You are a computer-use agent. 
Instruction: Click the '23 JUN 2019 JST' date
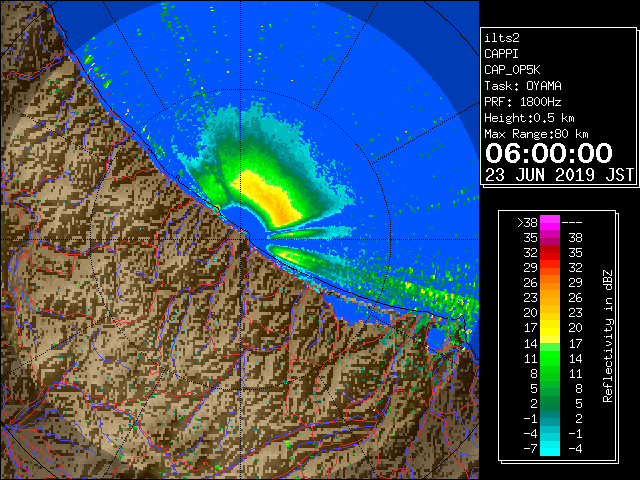tap(559, 176)
